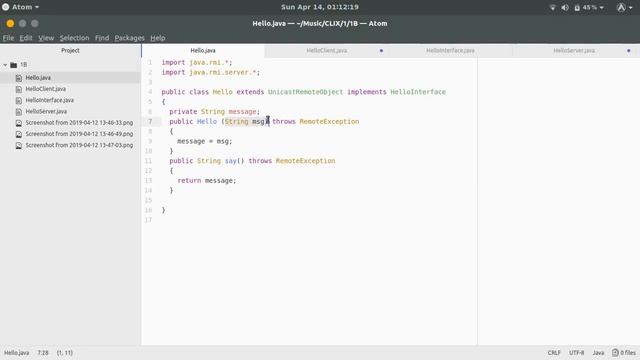Open the Find menu
The width and height of the screenshot is (640, 360).
click(102, 38)
